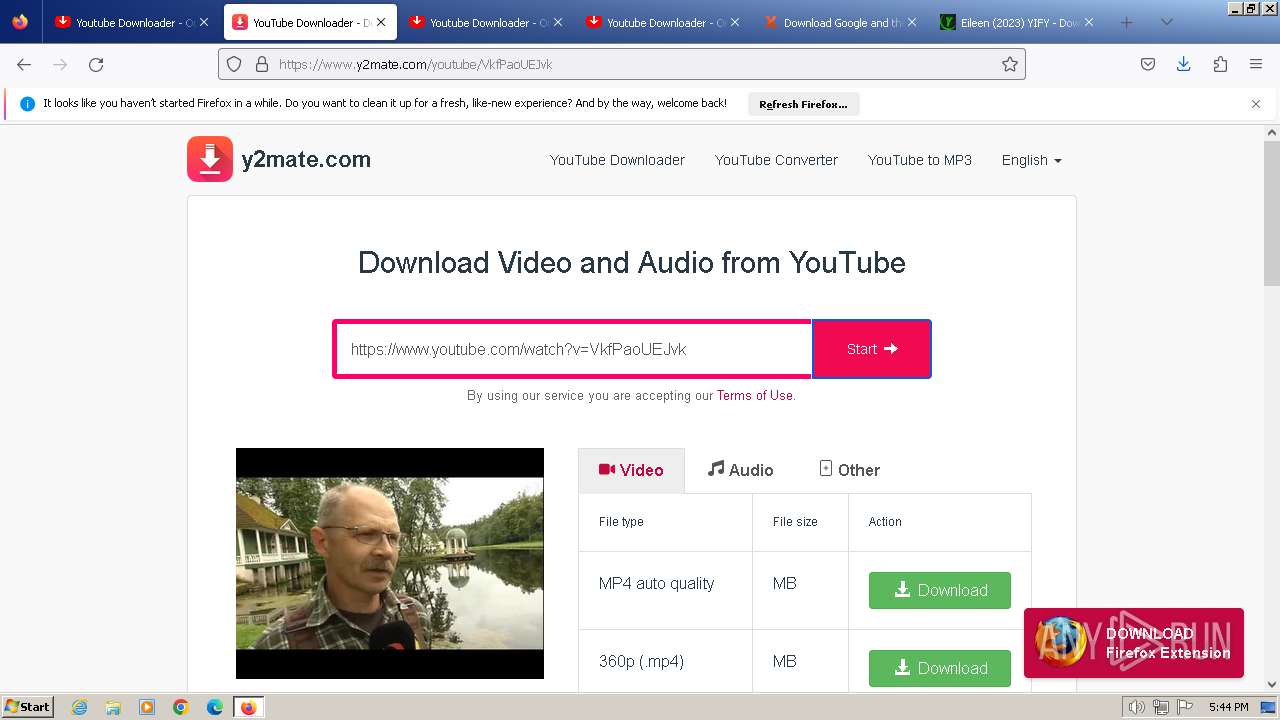Launch Chrome from the taskbar
1280x720 pixels.
181,707
